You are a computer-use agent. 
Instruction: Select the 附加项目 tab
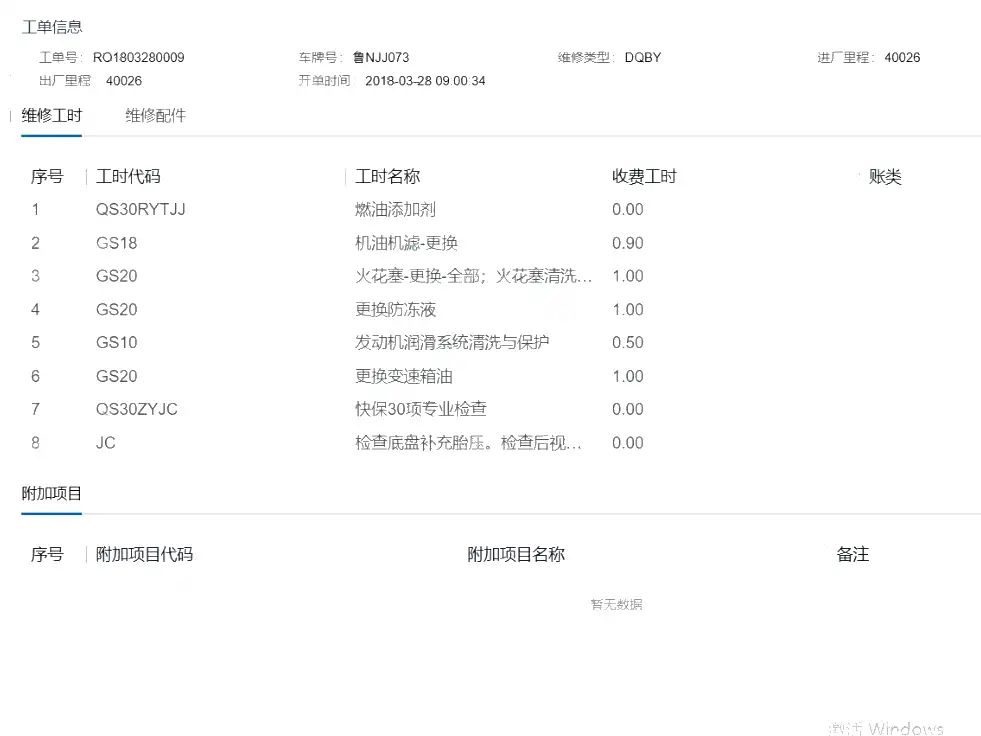pos(51,494)
